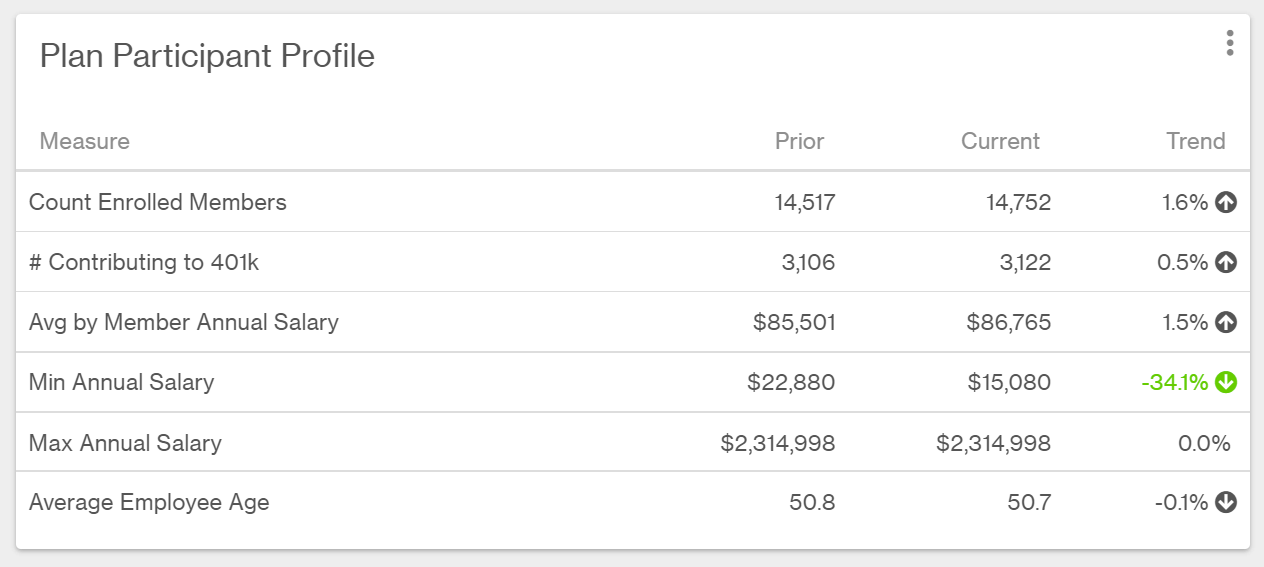
Task: Click Avg by Member Annual Salary label
Action: (184, 322)
